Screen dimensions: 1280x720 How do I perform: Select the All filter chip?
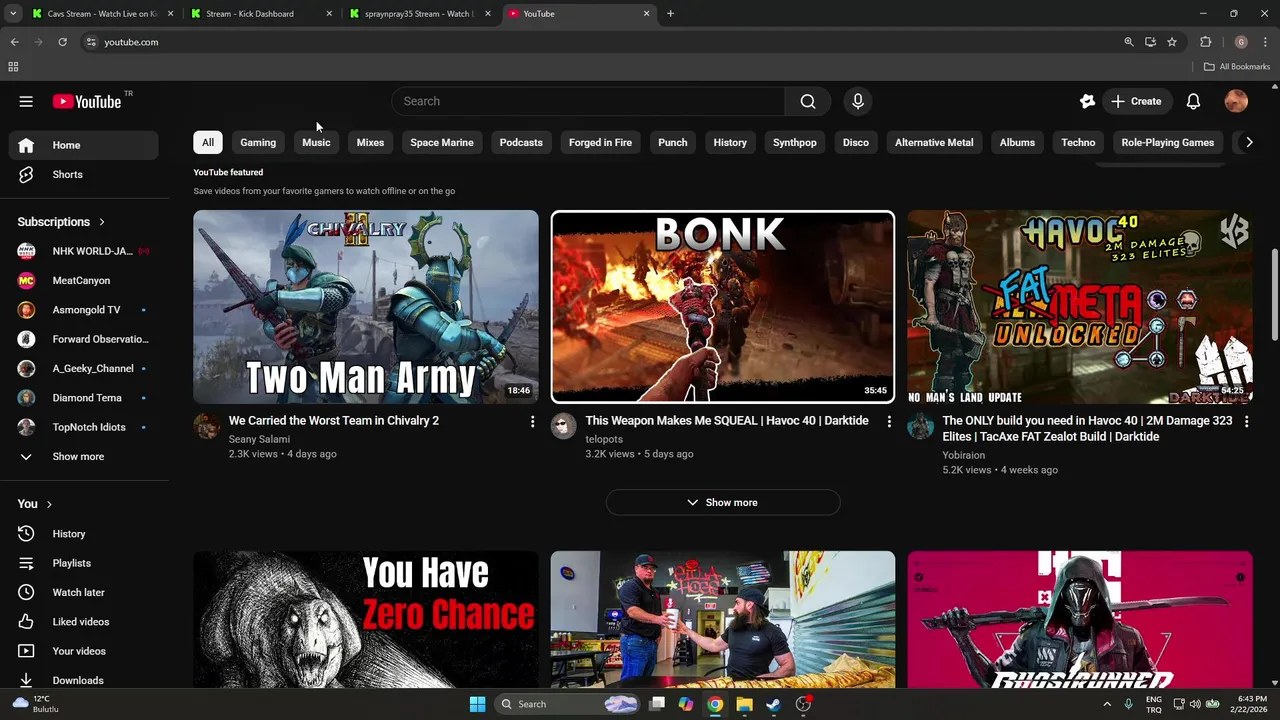coord(208,142)
